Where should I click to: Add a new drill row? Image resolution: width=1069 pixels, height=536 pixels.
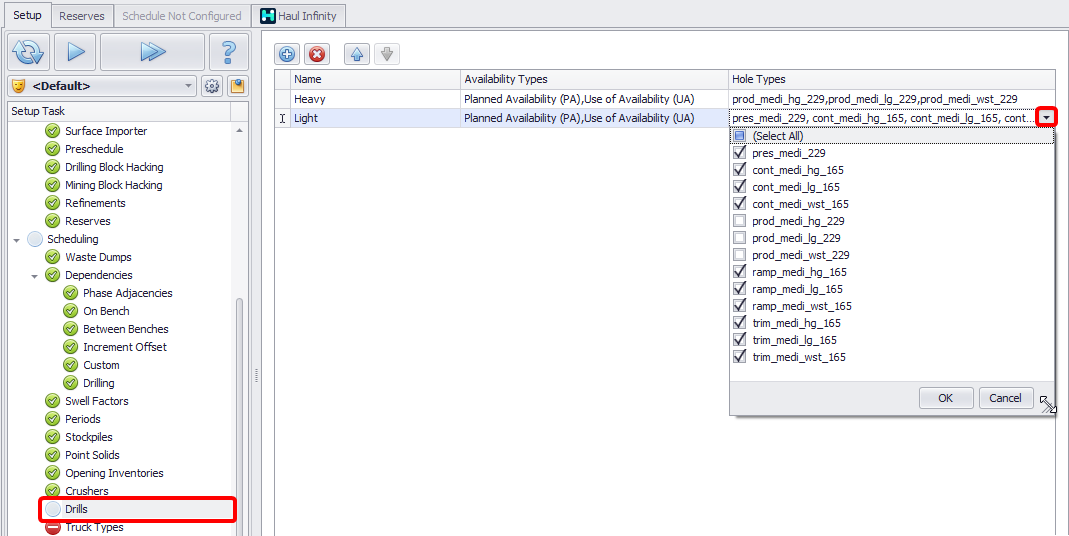coord(287,55)
